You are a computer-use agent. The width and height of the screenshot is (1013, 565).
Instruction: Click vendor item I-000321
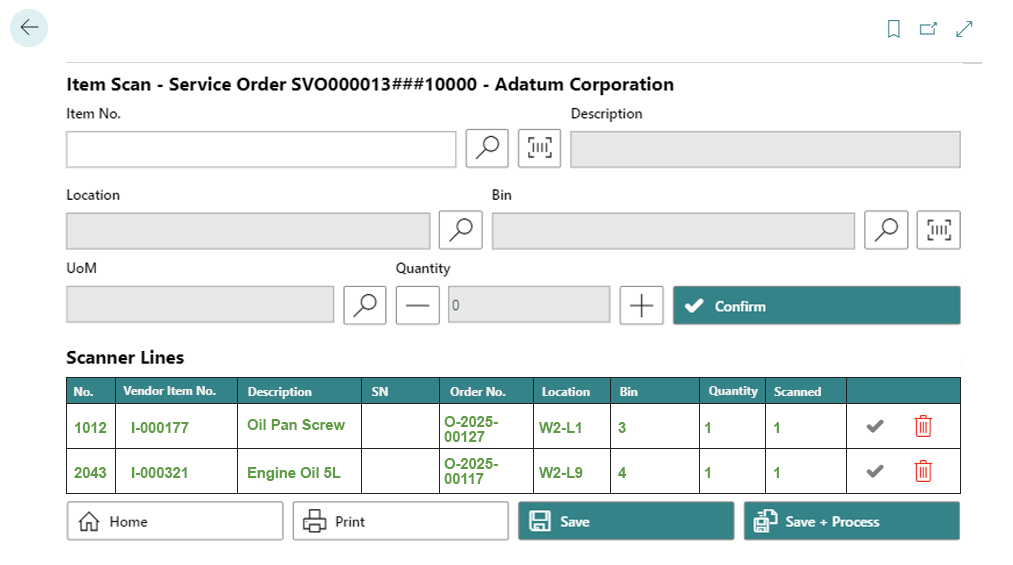coord(160,473)
